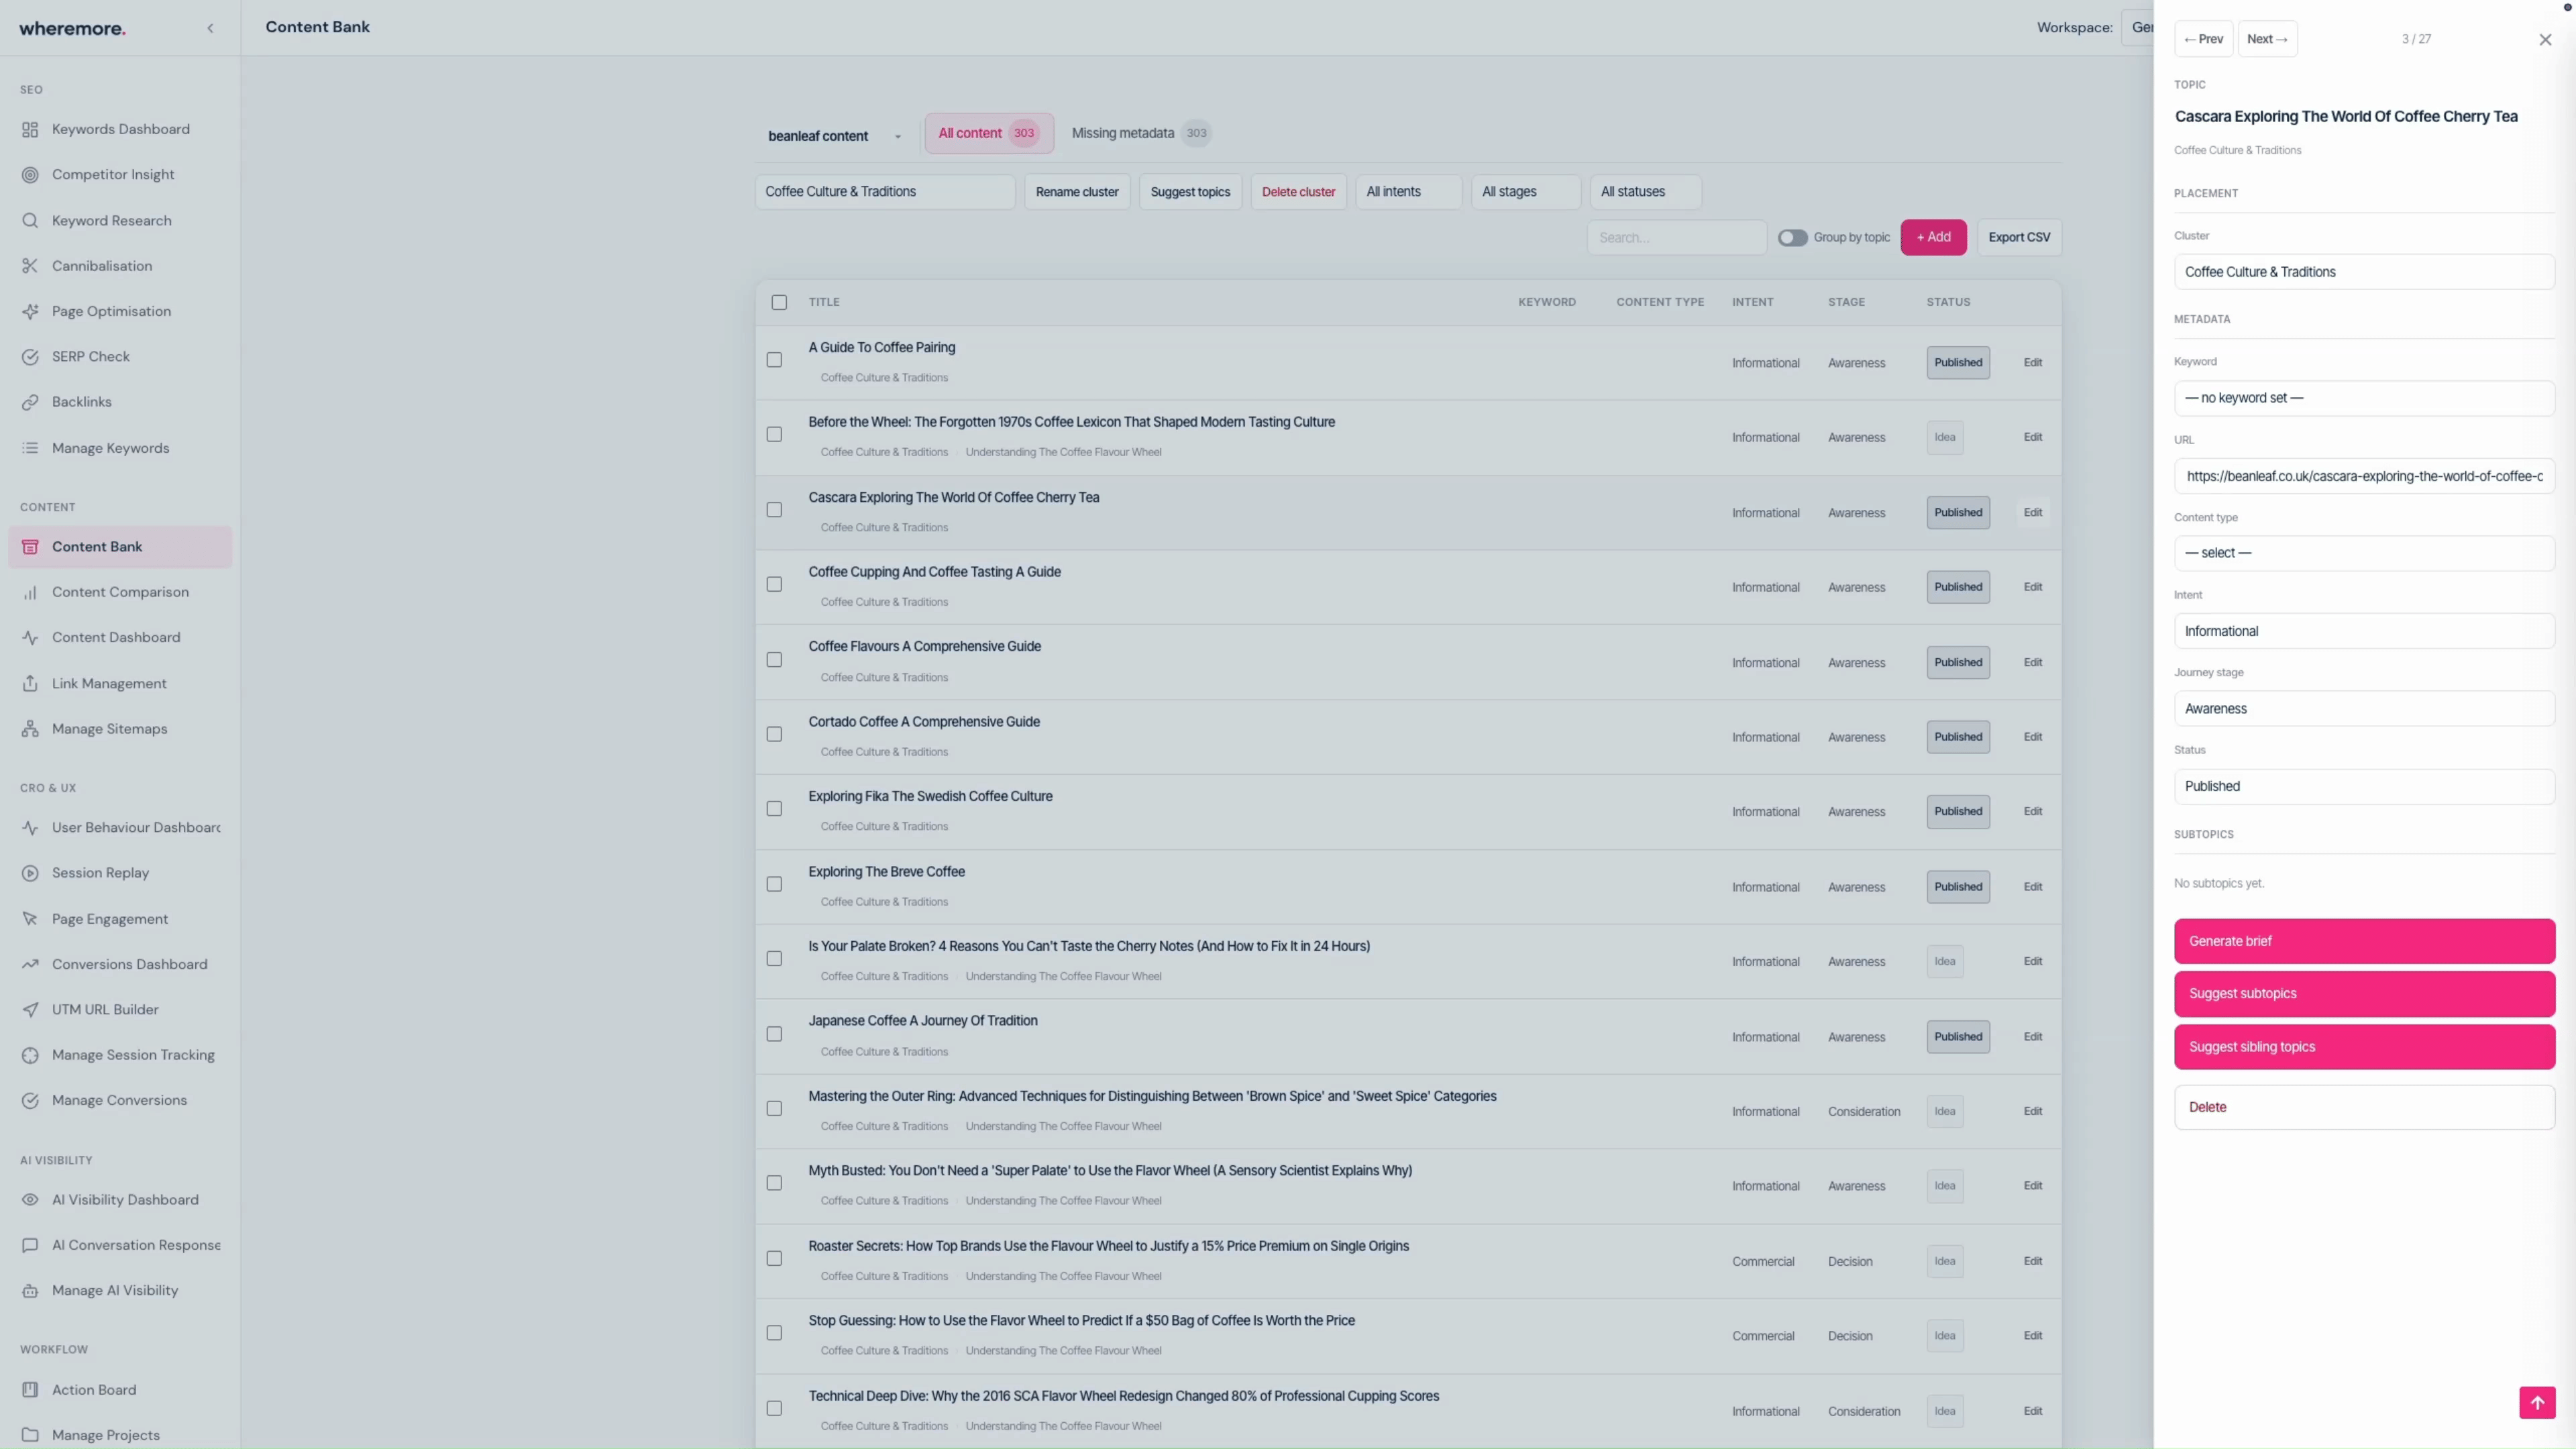Open the Journey stage Awareness dropdown
Screen dimensions: 2576x1449
[x=2364, y=709]
